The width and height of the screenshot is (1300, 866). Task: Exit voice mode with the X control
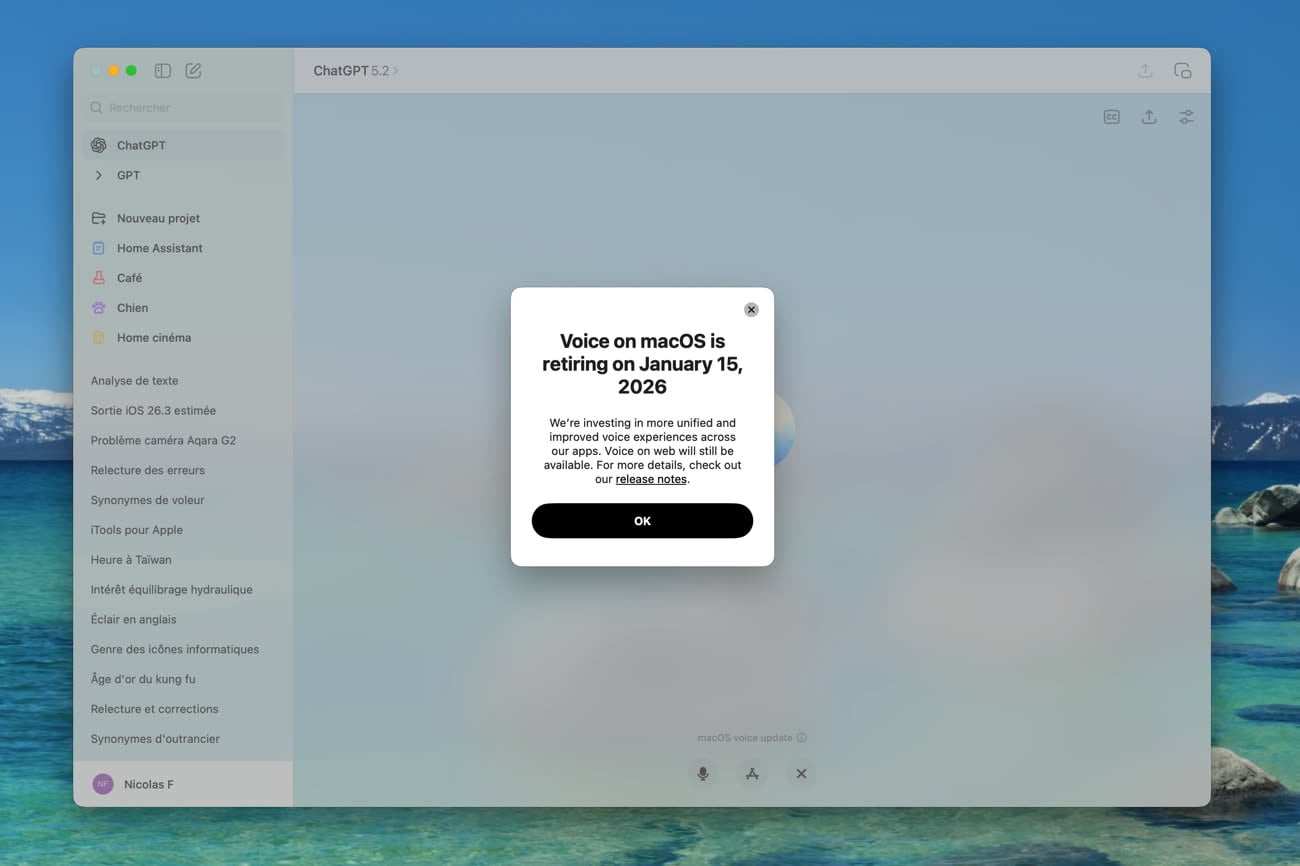click(x=800, y=773)
